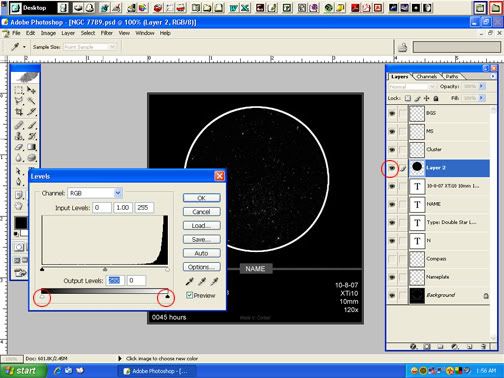Select the Rectangular Marquee tool
Screen dimensions: 504x378
19,90
